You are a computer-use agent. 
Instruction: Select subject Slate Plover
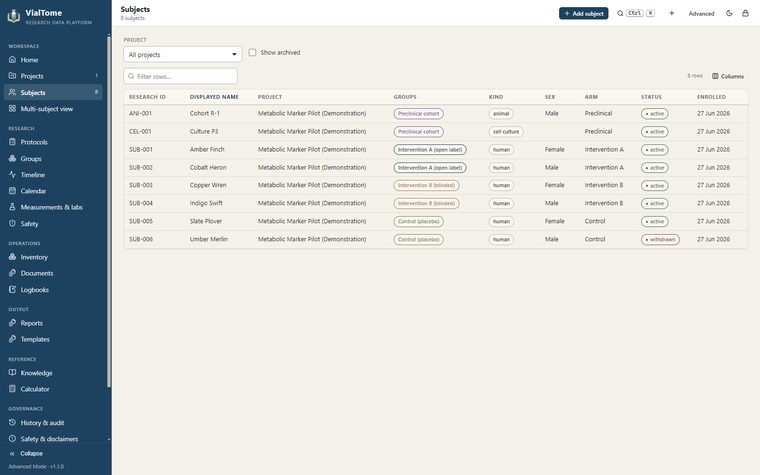(206, 221)
